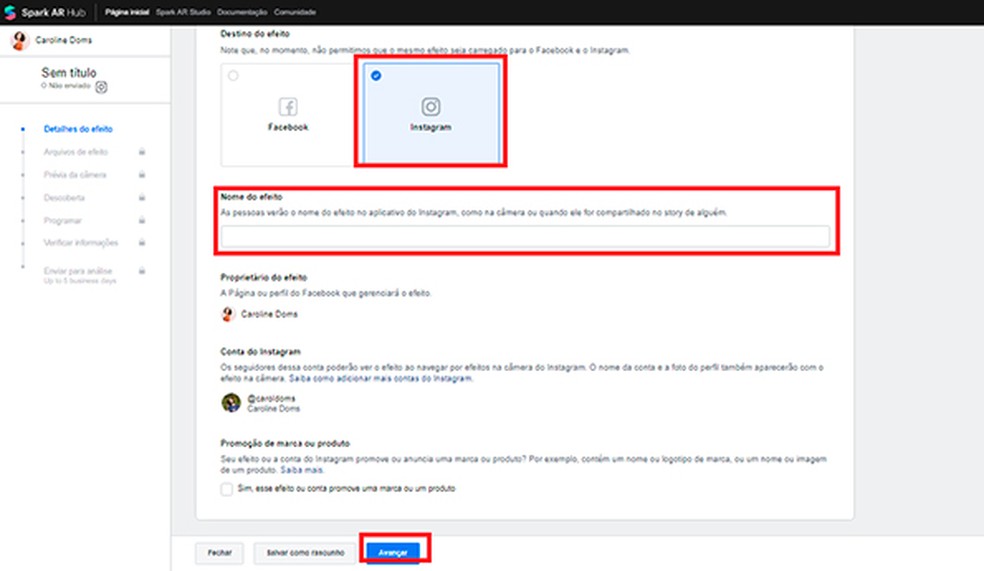
Task: Click Destino do efeito heading
Action: click(x=255, y=34)
